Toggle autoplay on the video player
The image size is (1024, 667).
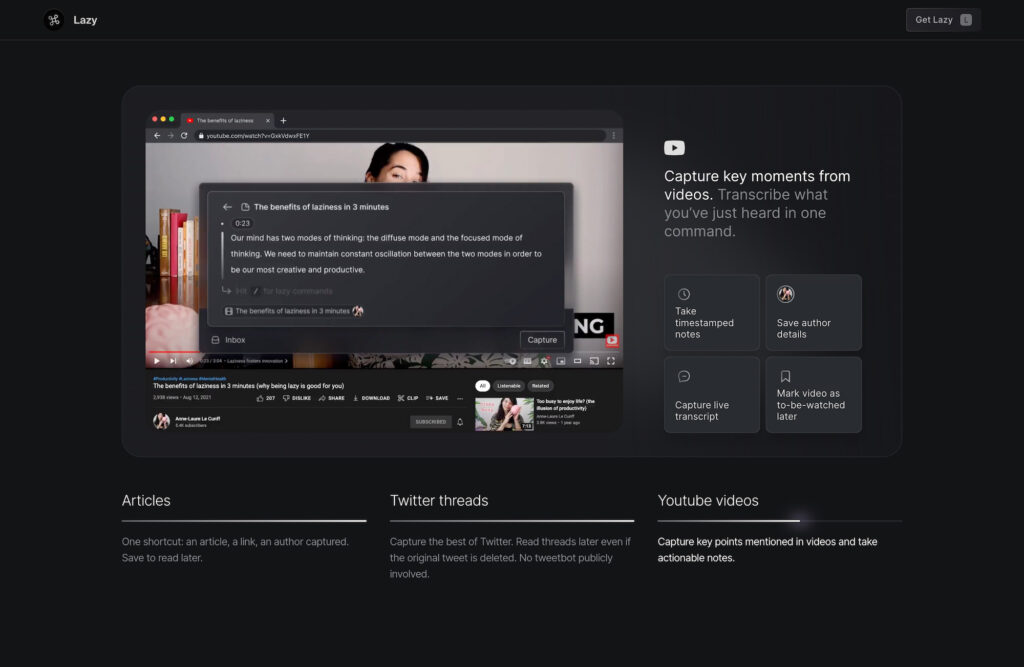point(512,361)
